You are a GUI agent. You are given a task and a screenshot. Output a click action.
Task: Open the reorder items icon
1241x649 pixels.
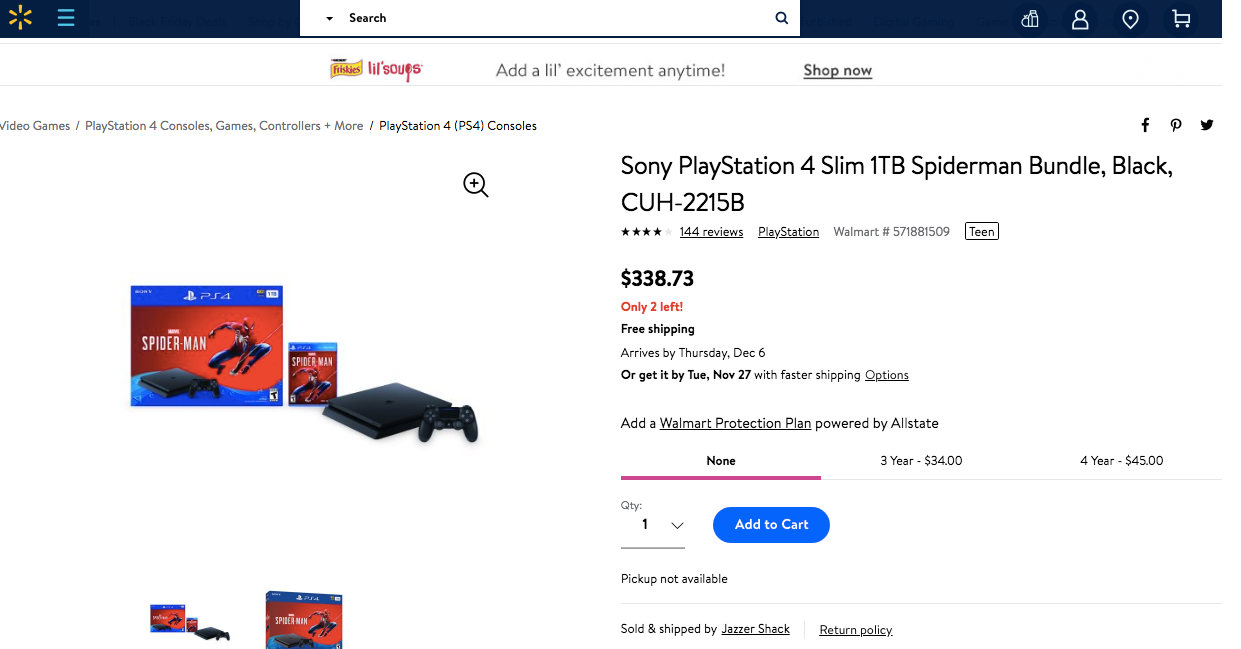pyautogui.click(x=1030, y=19)
